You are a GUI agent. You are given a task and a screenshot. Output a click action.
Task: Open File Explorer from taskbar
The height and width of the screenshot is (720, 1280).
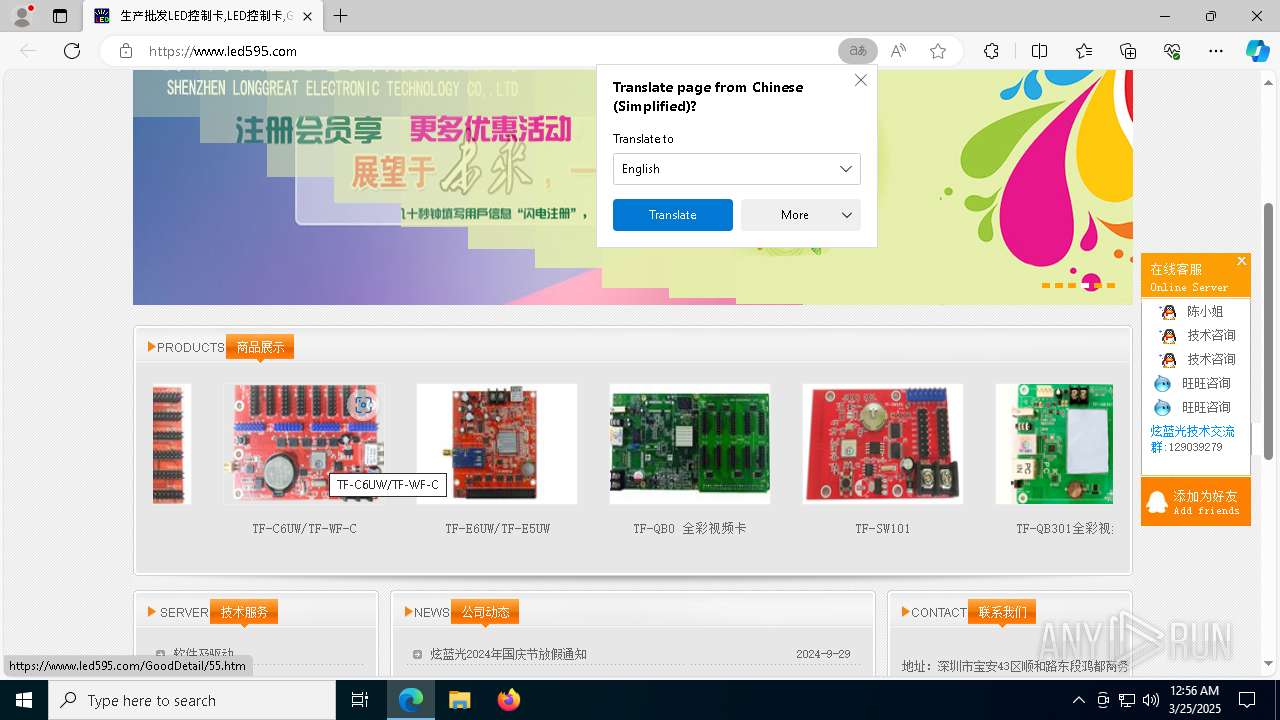459,700
